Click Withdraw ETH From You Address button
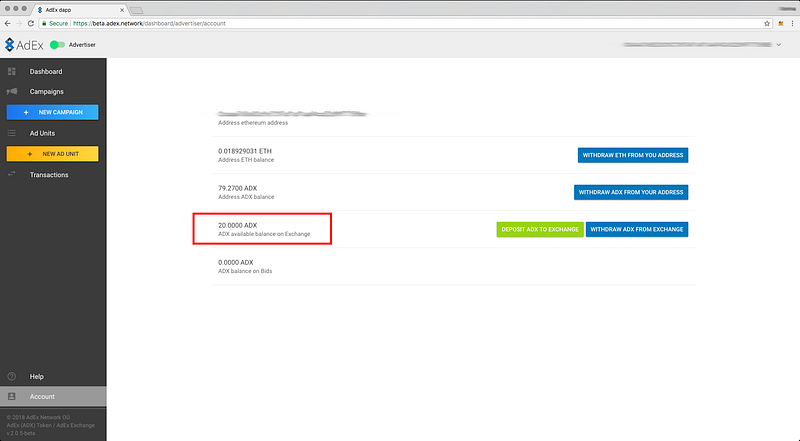The width and height of the screenshot is (800, 441). point(633,155)
